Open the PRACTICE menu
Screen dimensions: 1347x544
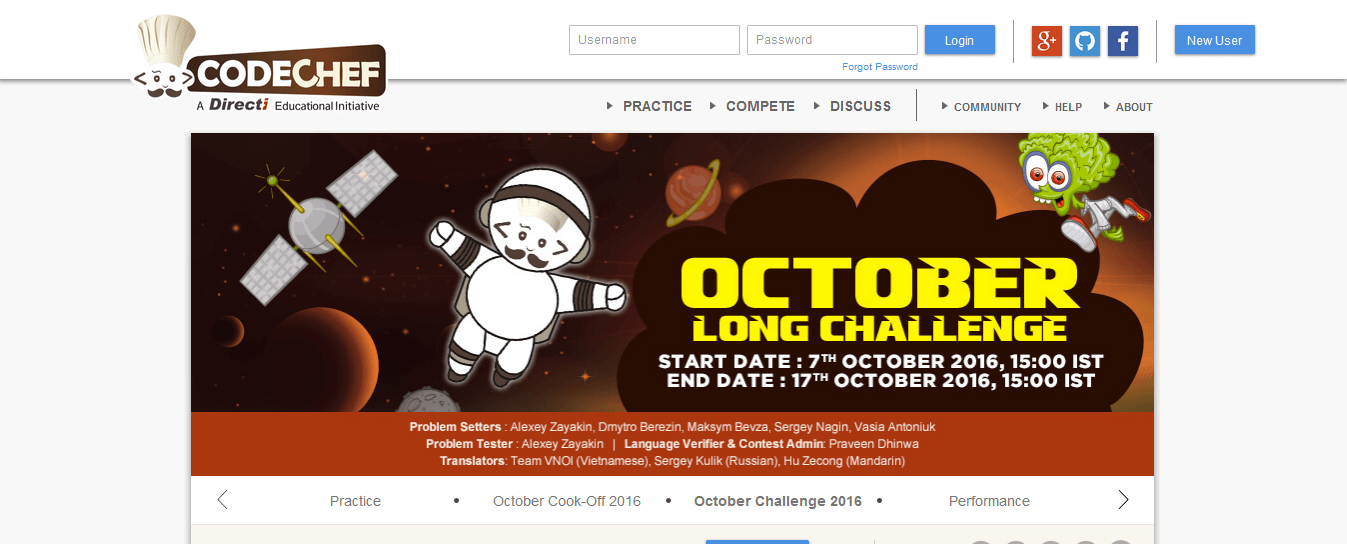657,106
